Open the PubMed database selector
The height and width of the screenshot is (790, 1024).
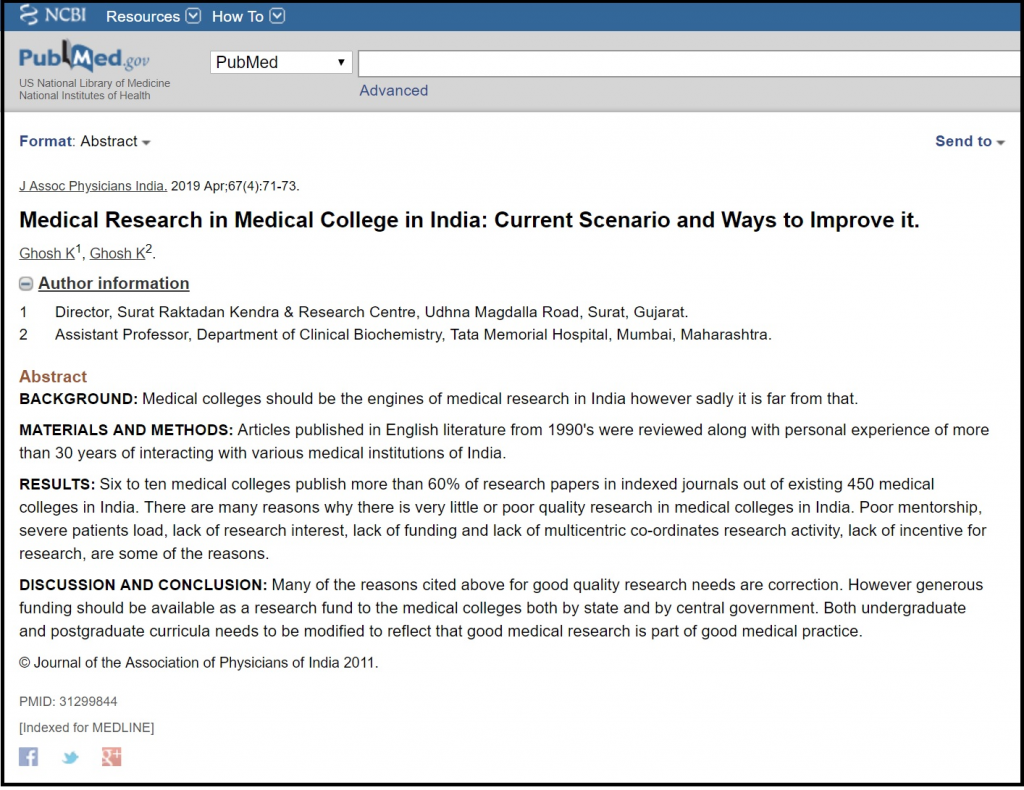(x=281, y=63)
